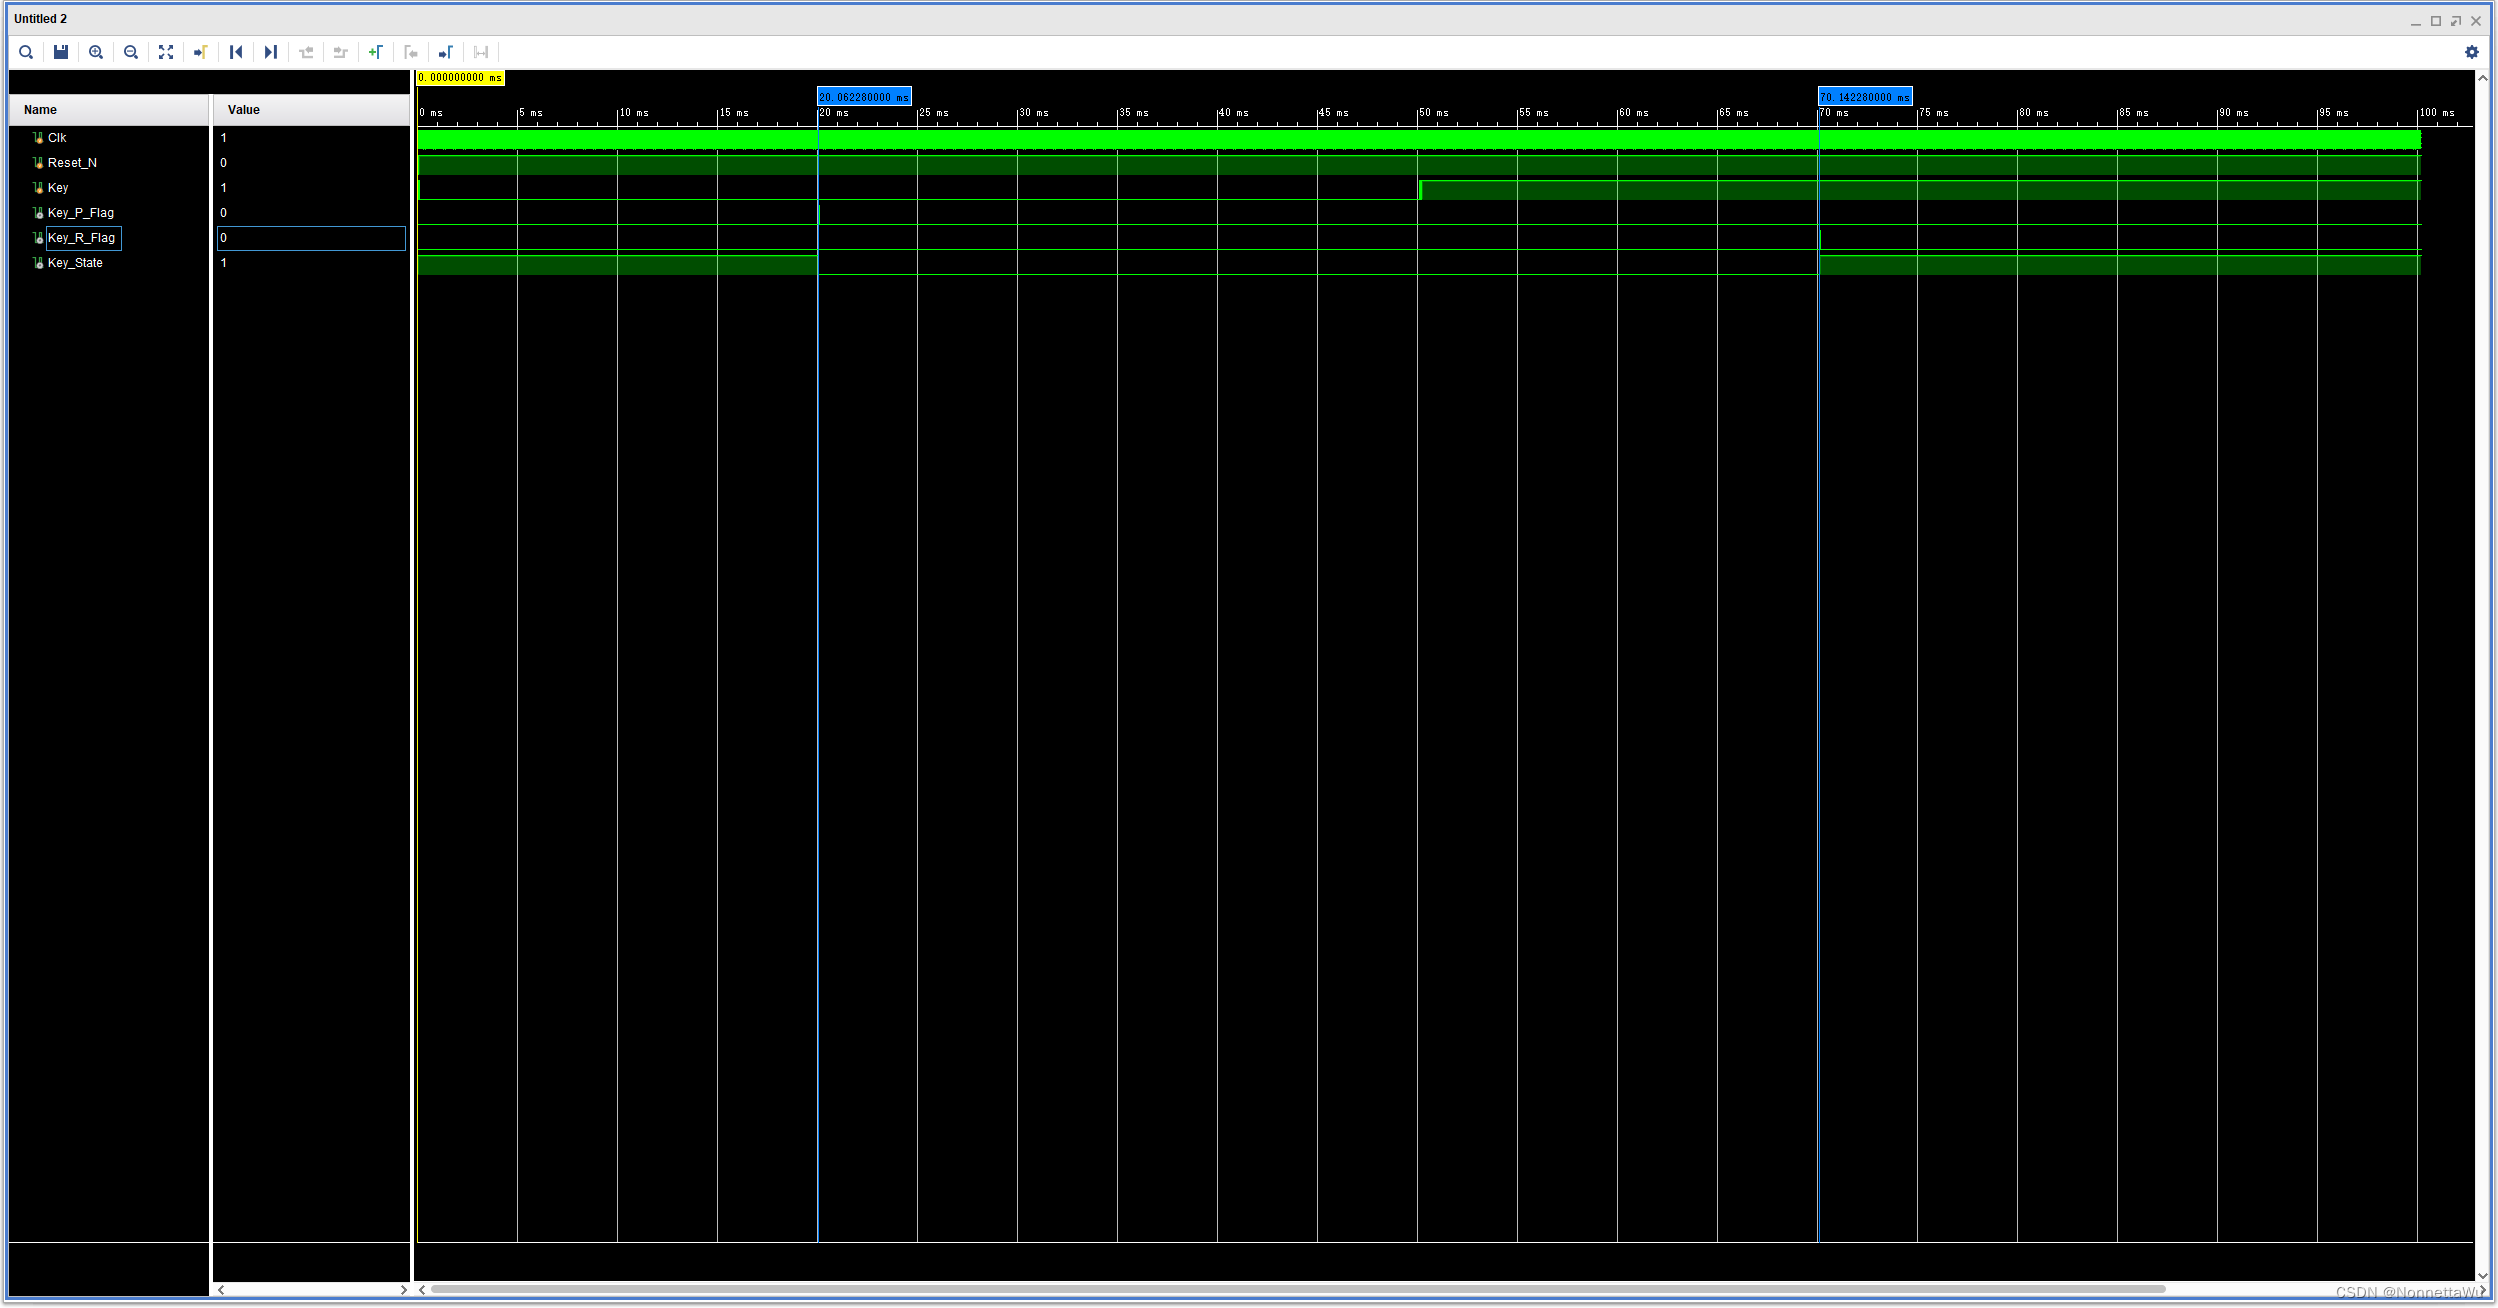Click the Zoom Out icon

tap(131, 52)
